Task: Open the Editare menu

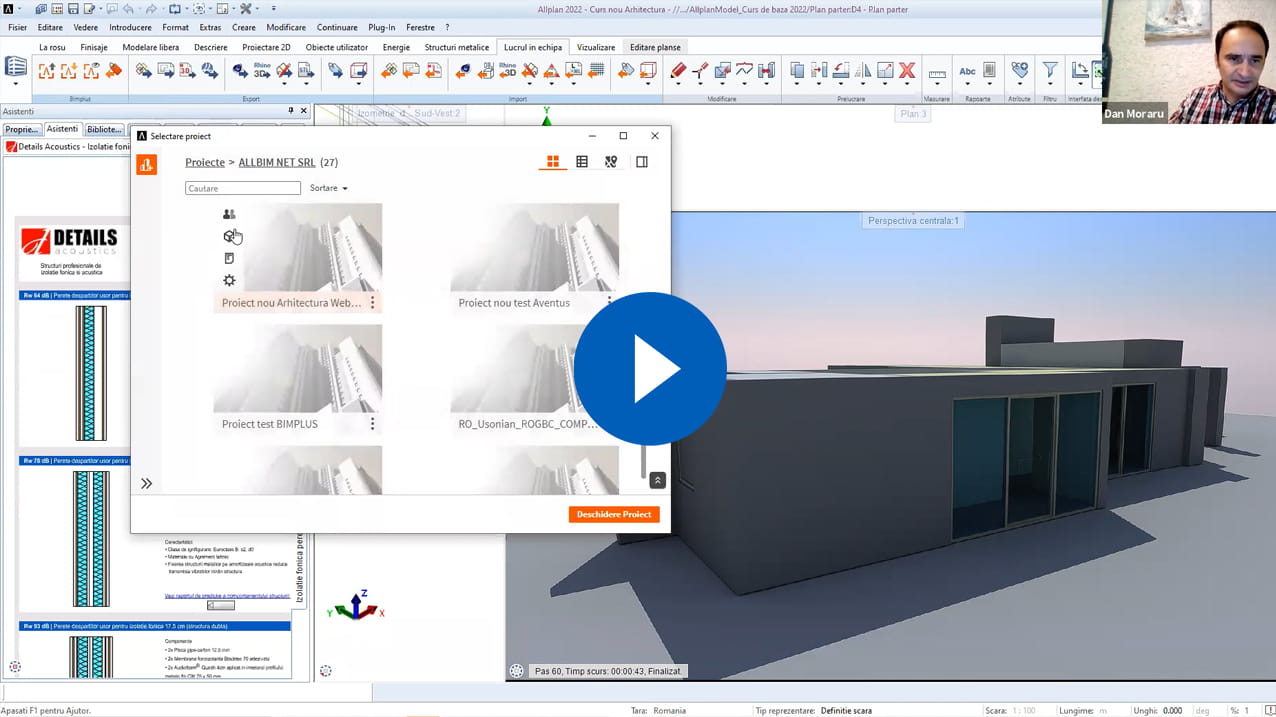Action: coord(50,28)
